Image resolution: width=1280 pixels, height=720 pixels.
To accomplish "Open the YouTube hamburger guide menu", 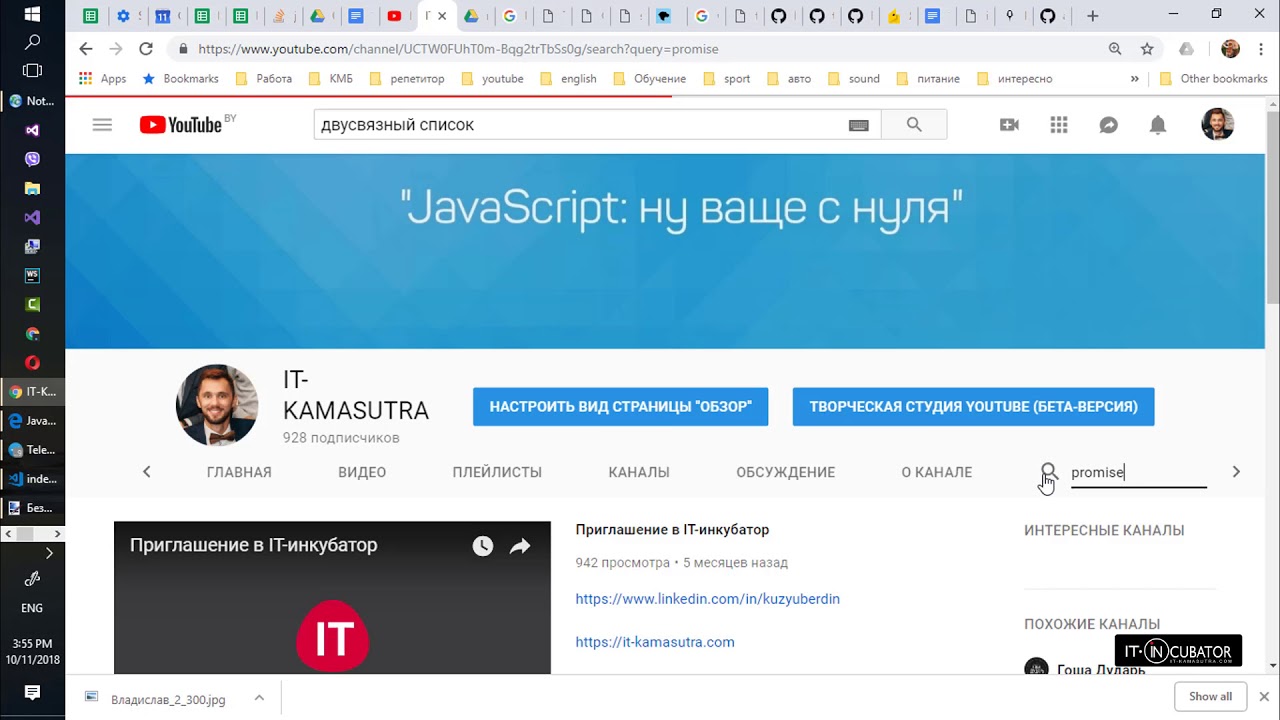I will (102, 125).
